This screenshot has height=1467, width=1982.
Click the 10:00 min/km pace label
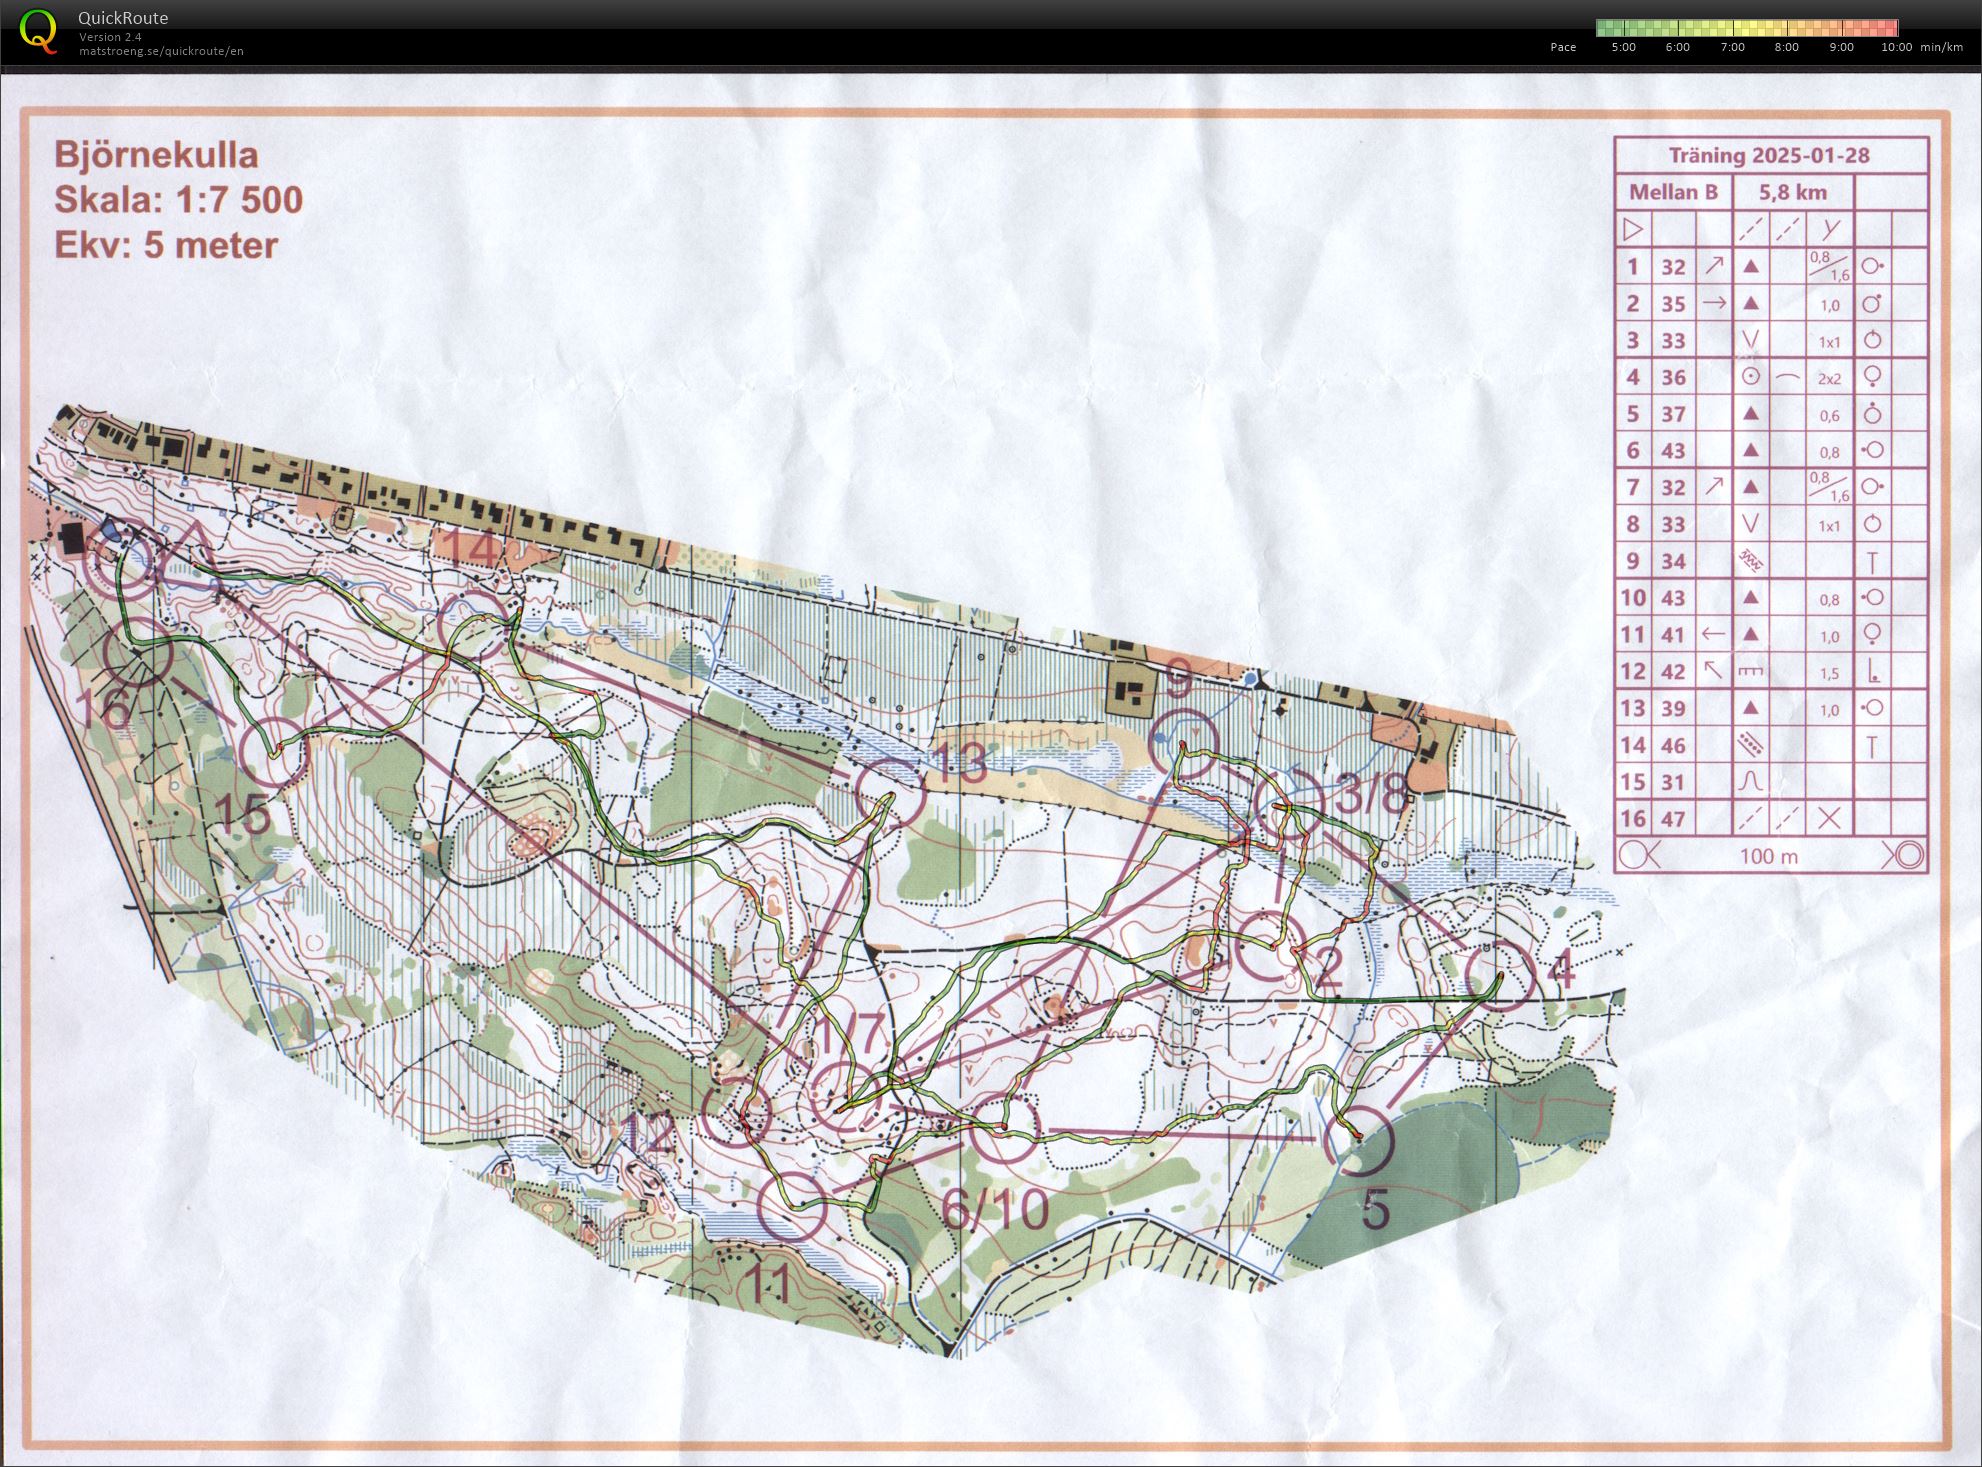point(1896,47)
